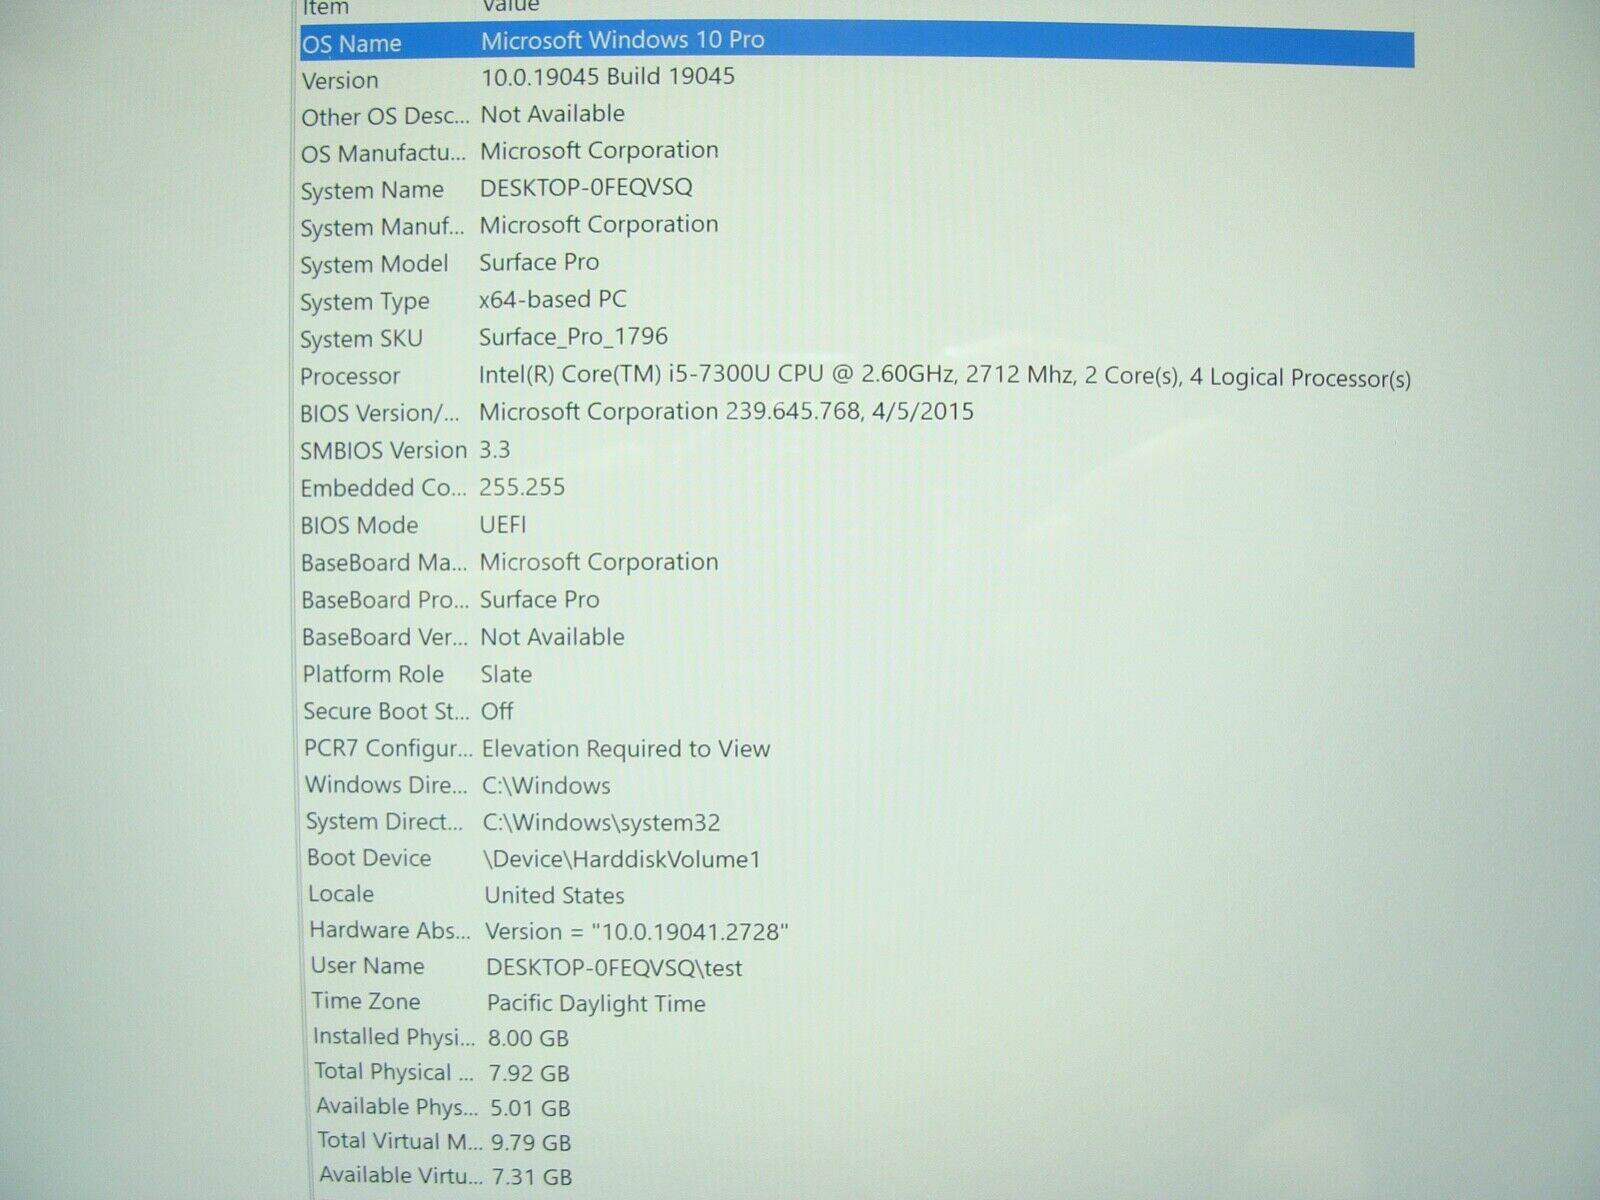1600x1200 pixels.
Task: Select the Time Zone Pacific Daylight Time row
Action: pyautogui.click(x=857, y=1002)
